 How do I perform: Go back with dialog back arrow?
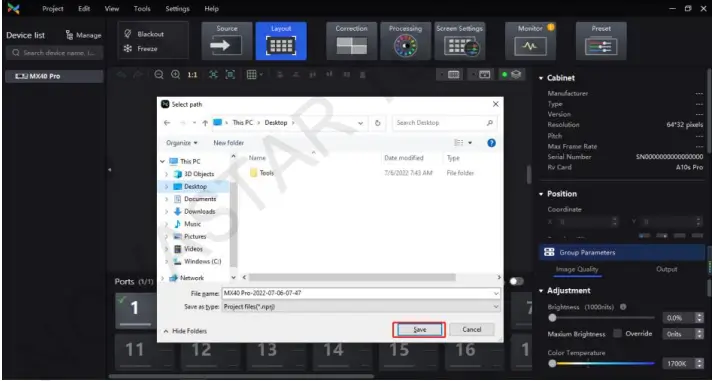(x=167, y=123)
